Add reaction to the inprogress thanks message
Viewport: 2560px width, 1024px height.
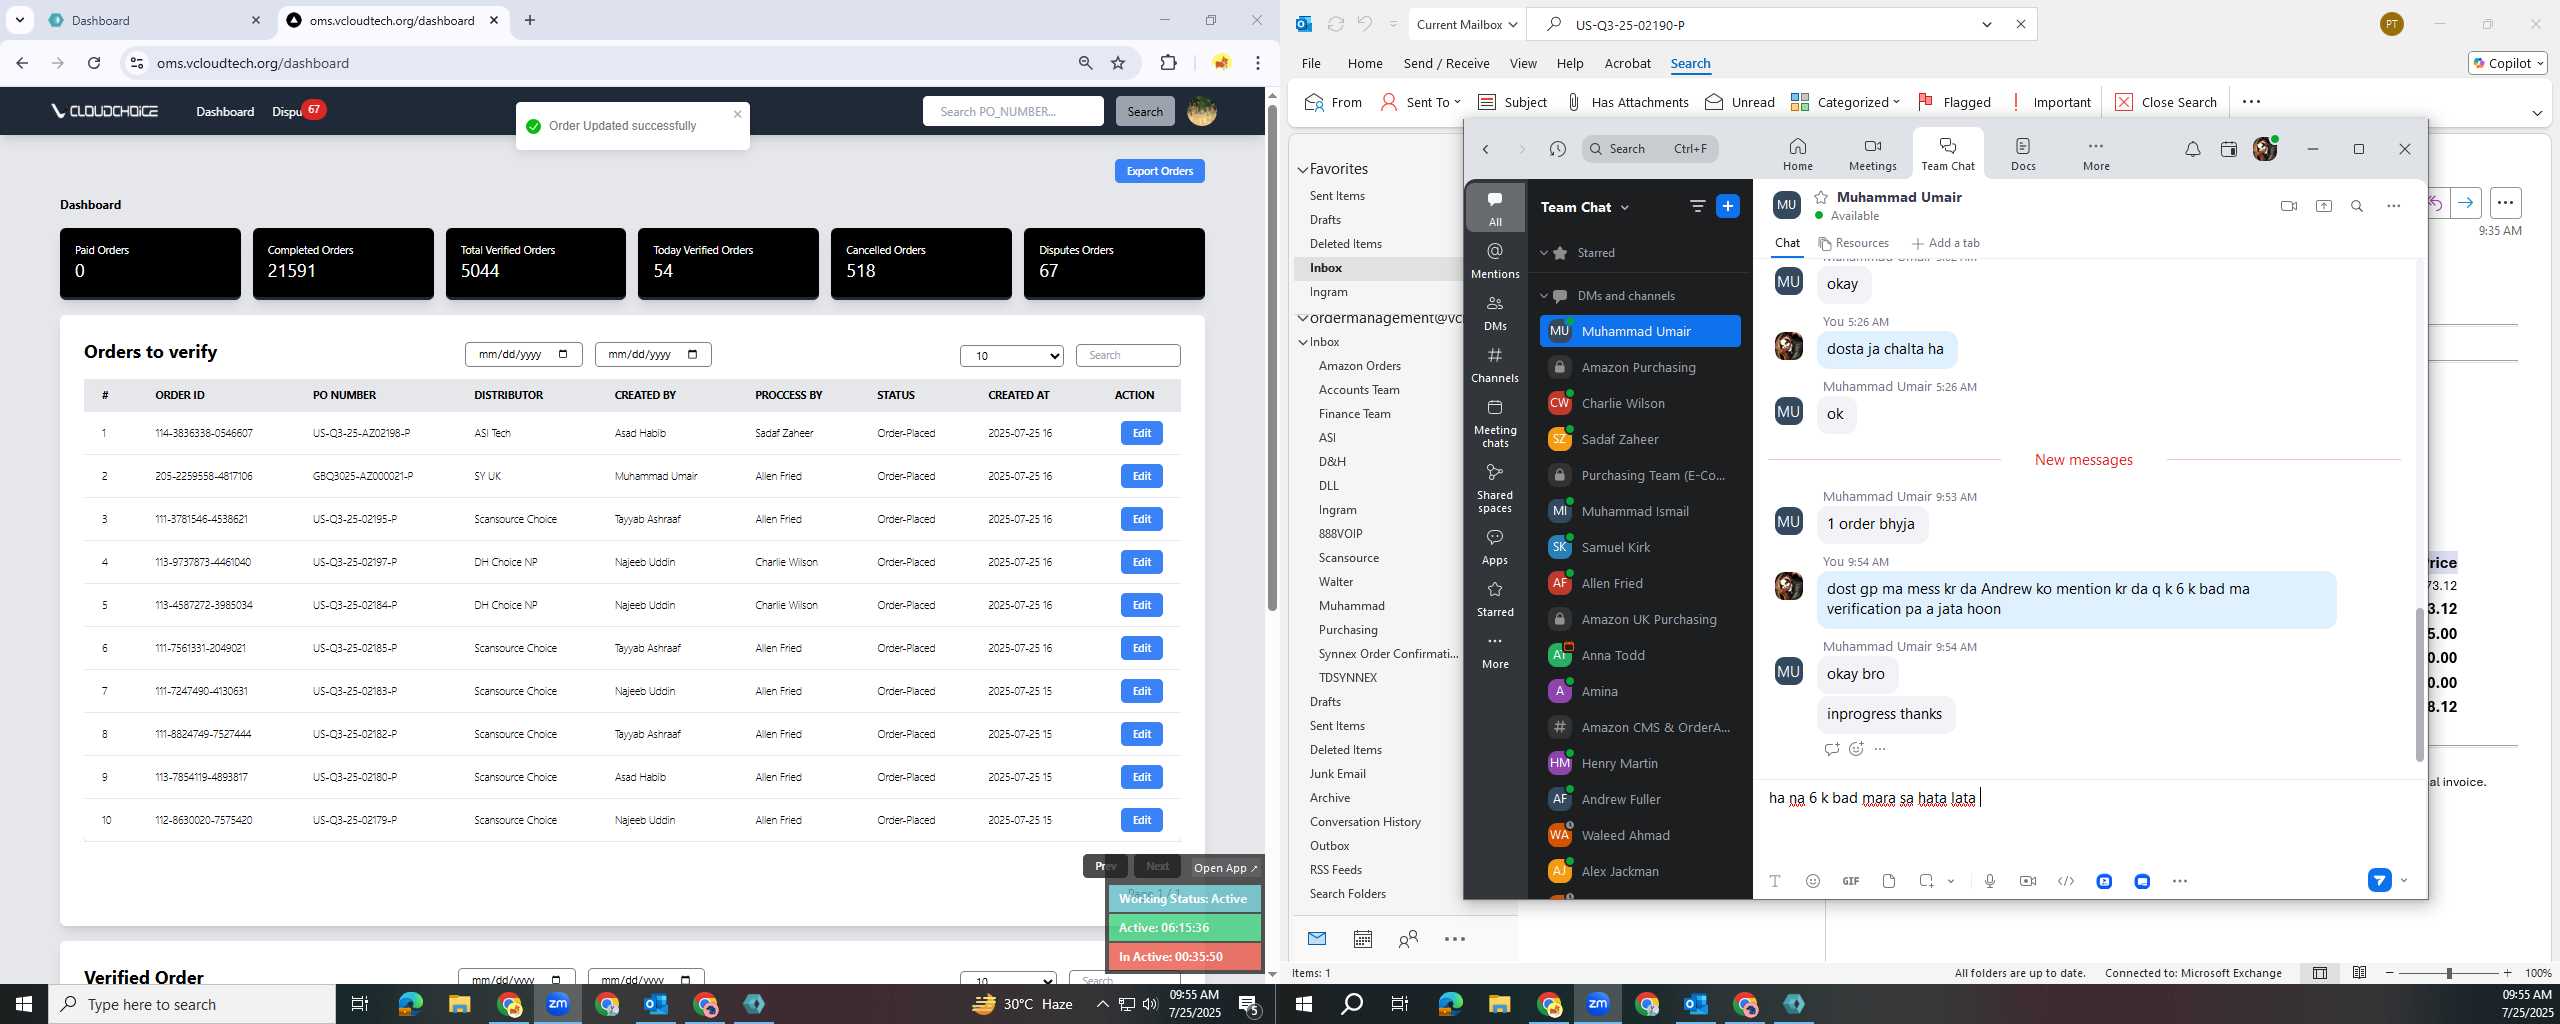click(1856, 749)
